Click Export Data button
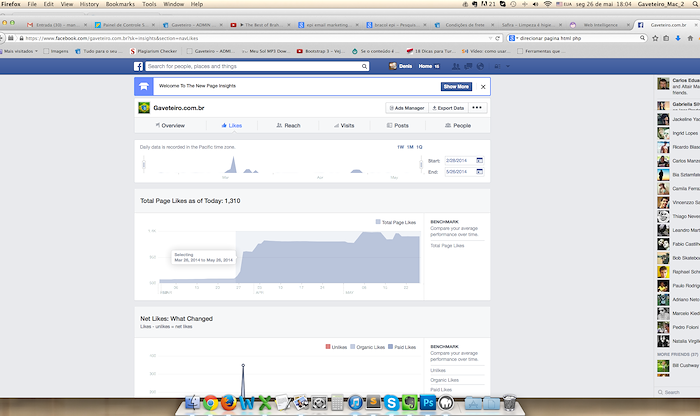The image size is (700, 416). click(448, 108)
